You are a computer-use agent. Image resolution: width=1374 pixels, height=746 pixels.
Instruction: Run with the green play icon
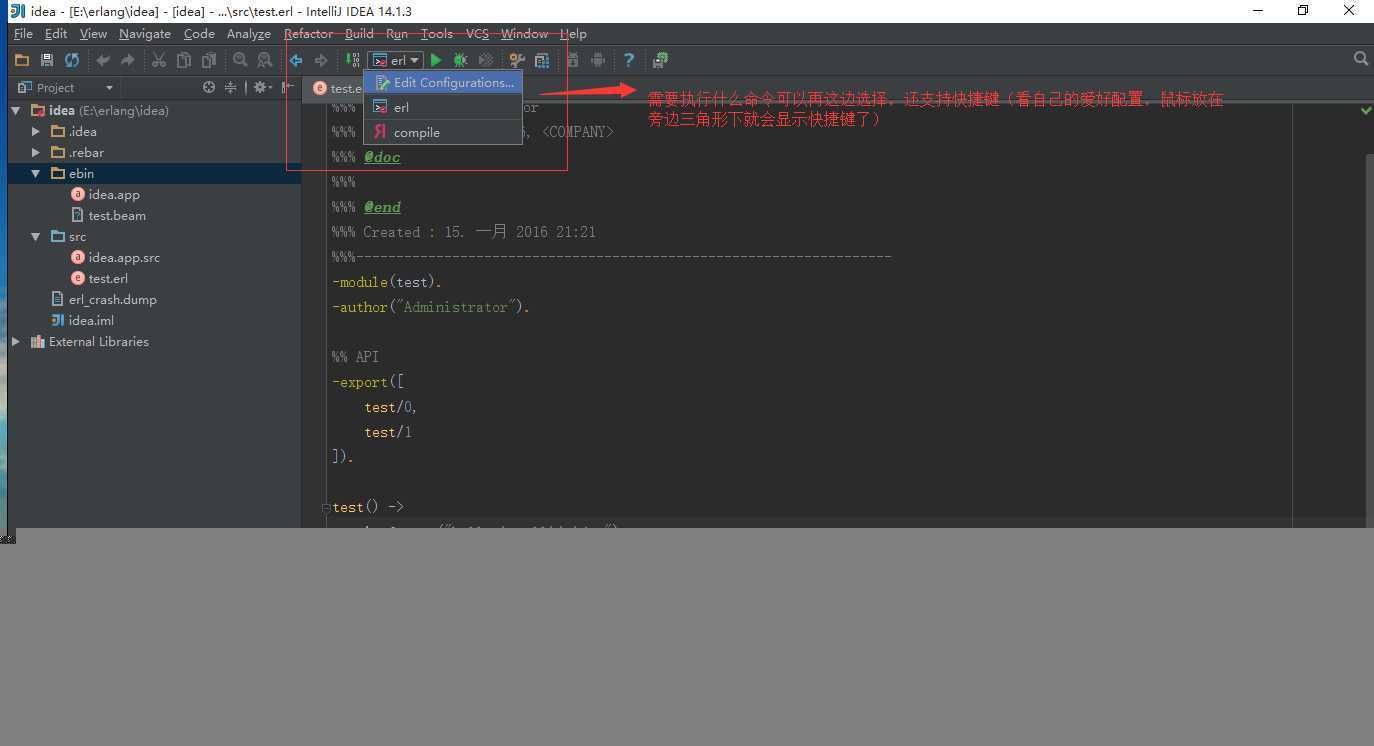pos(436,60)
